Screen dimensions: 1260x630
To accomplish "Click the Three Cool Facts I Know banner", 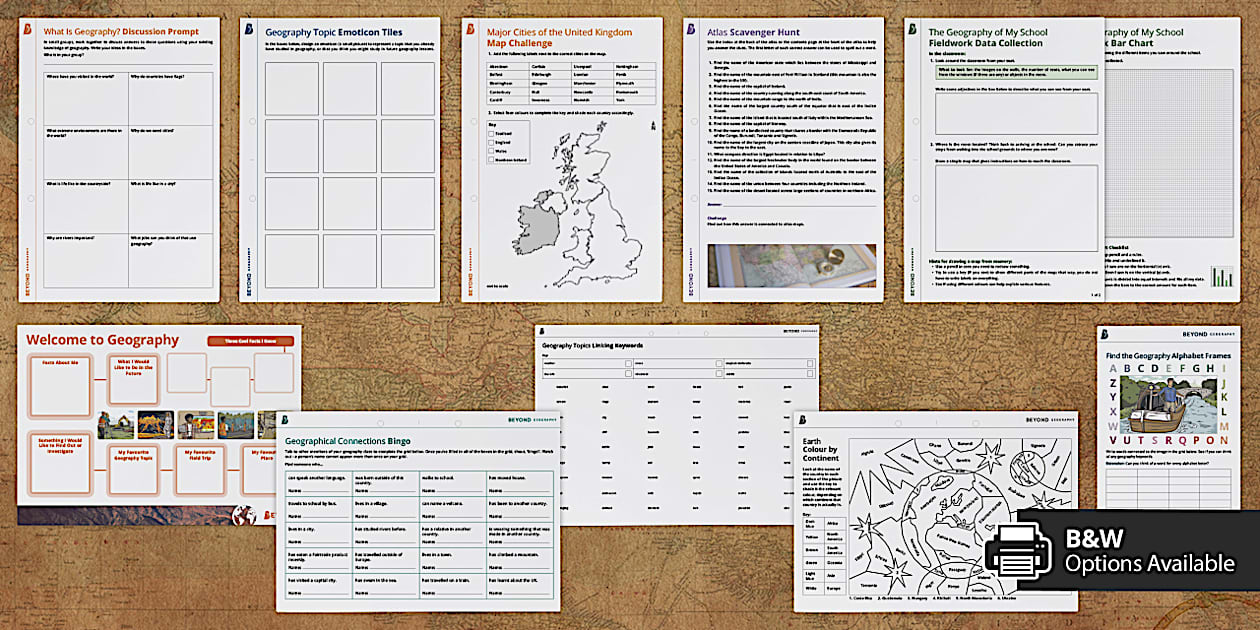I will click(250, 340).
